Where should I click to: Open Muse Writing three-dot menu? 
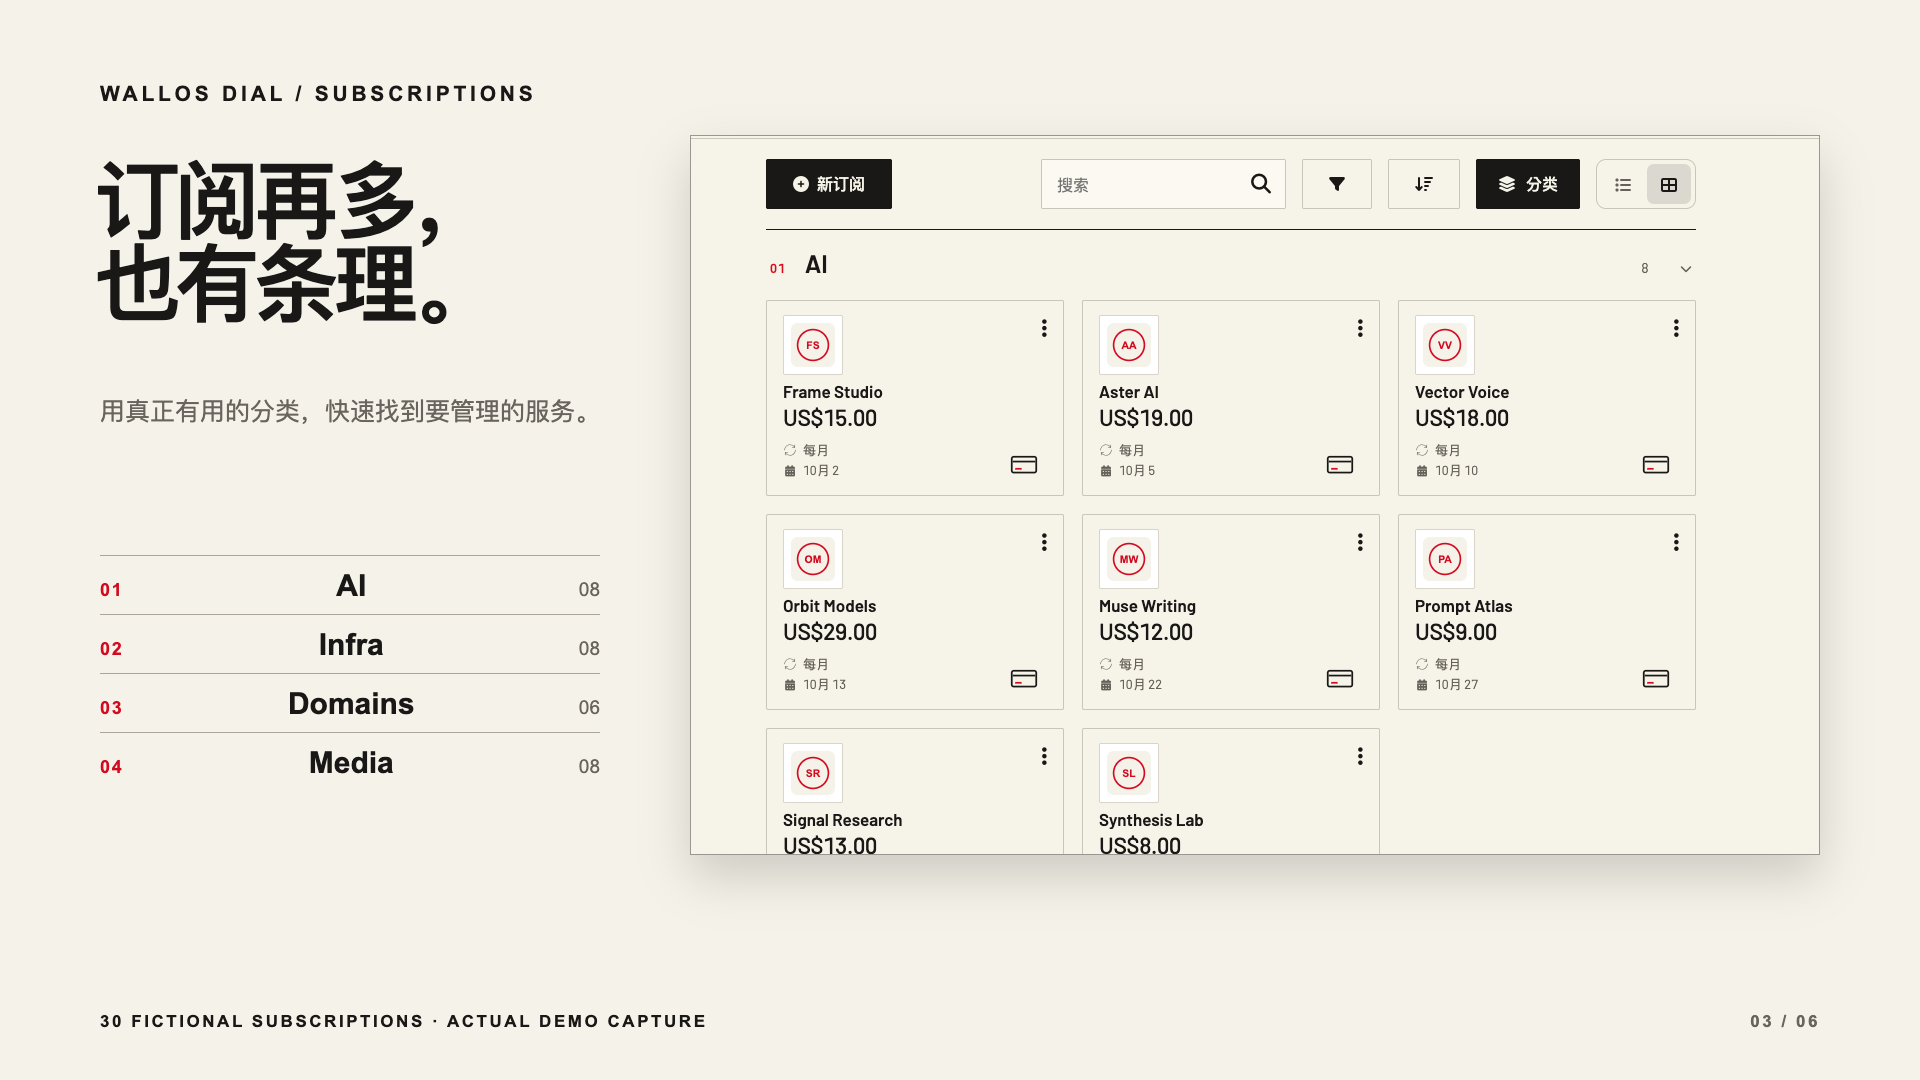pyautogui.click(x=1360, y=542)
